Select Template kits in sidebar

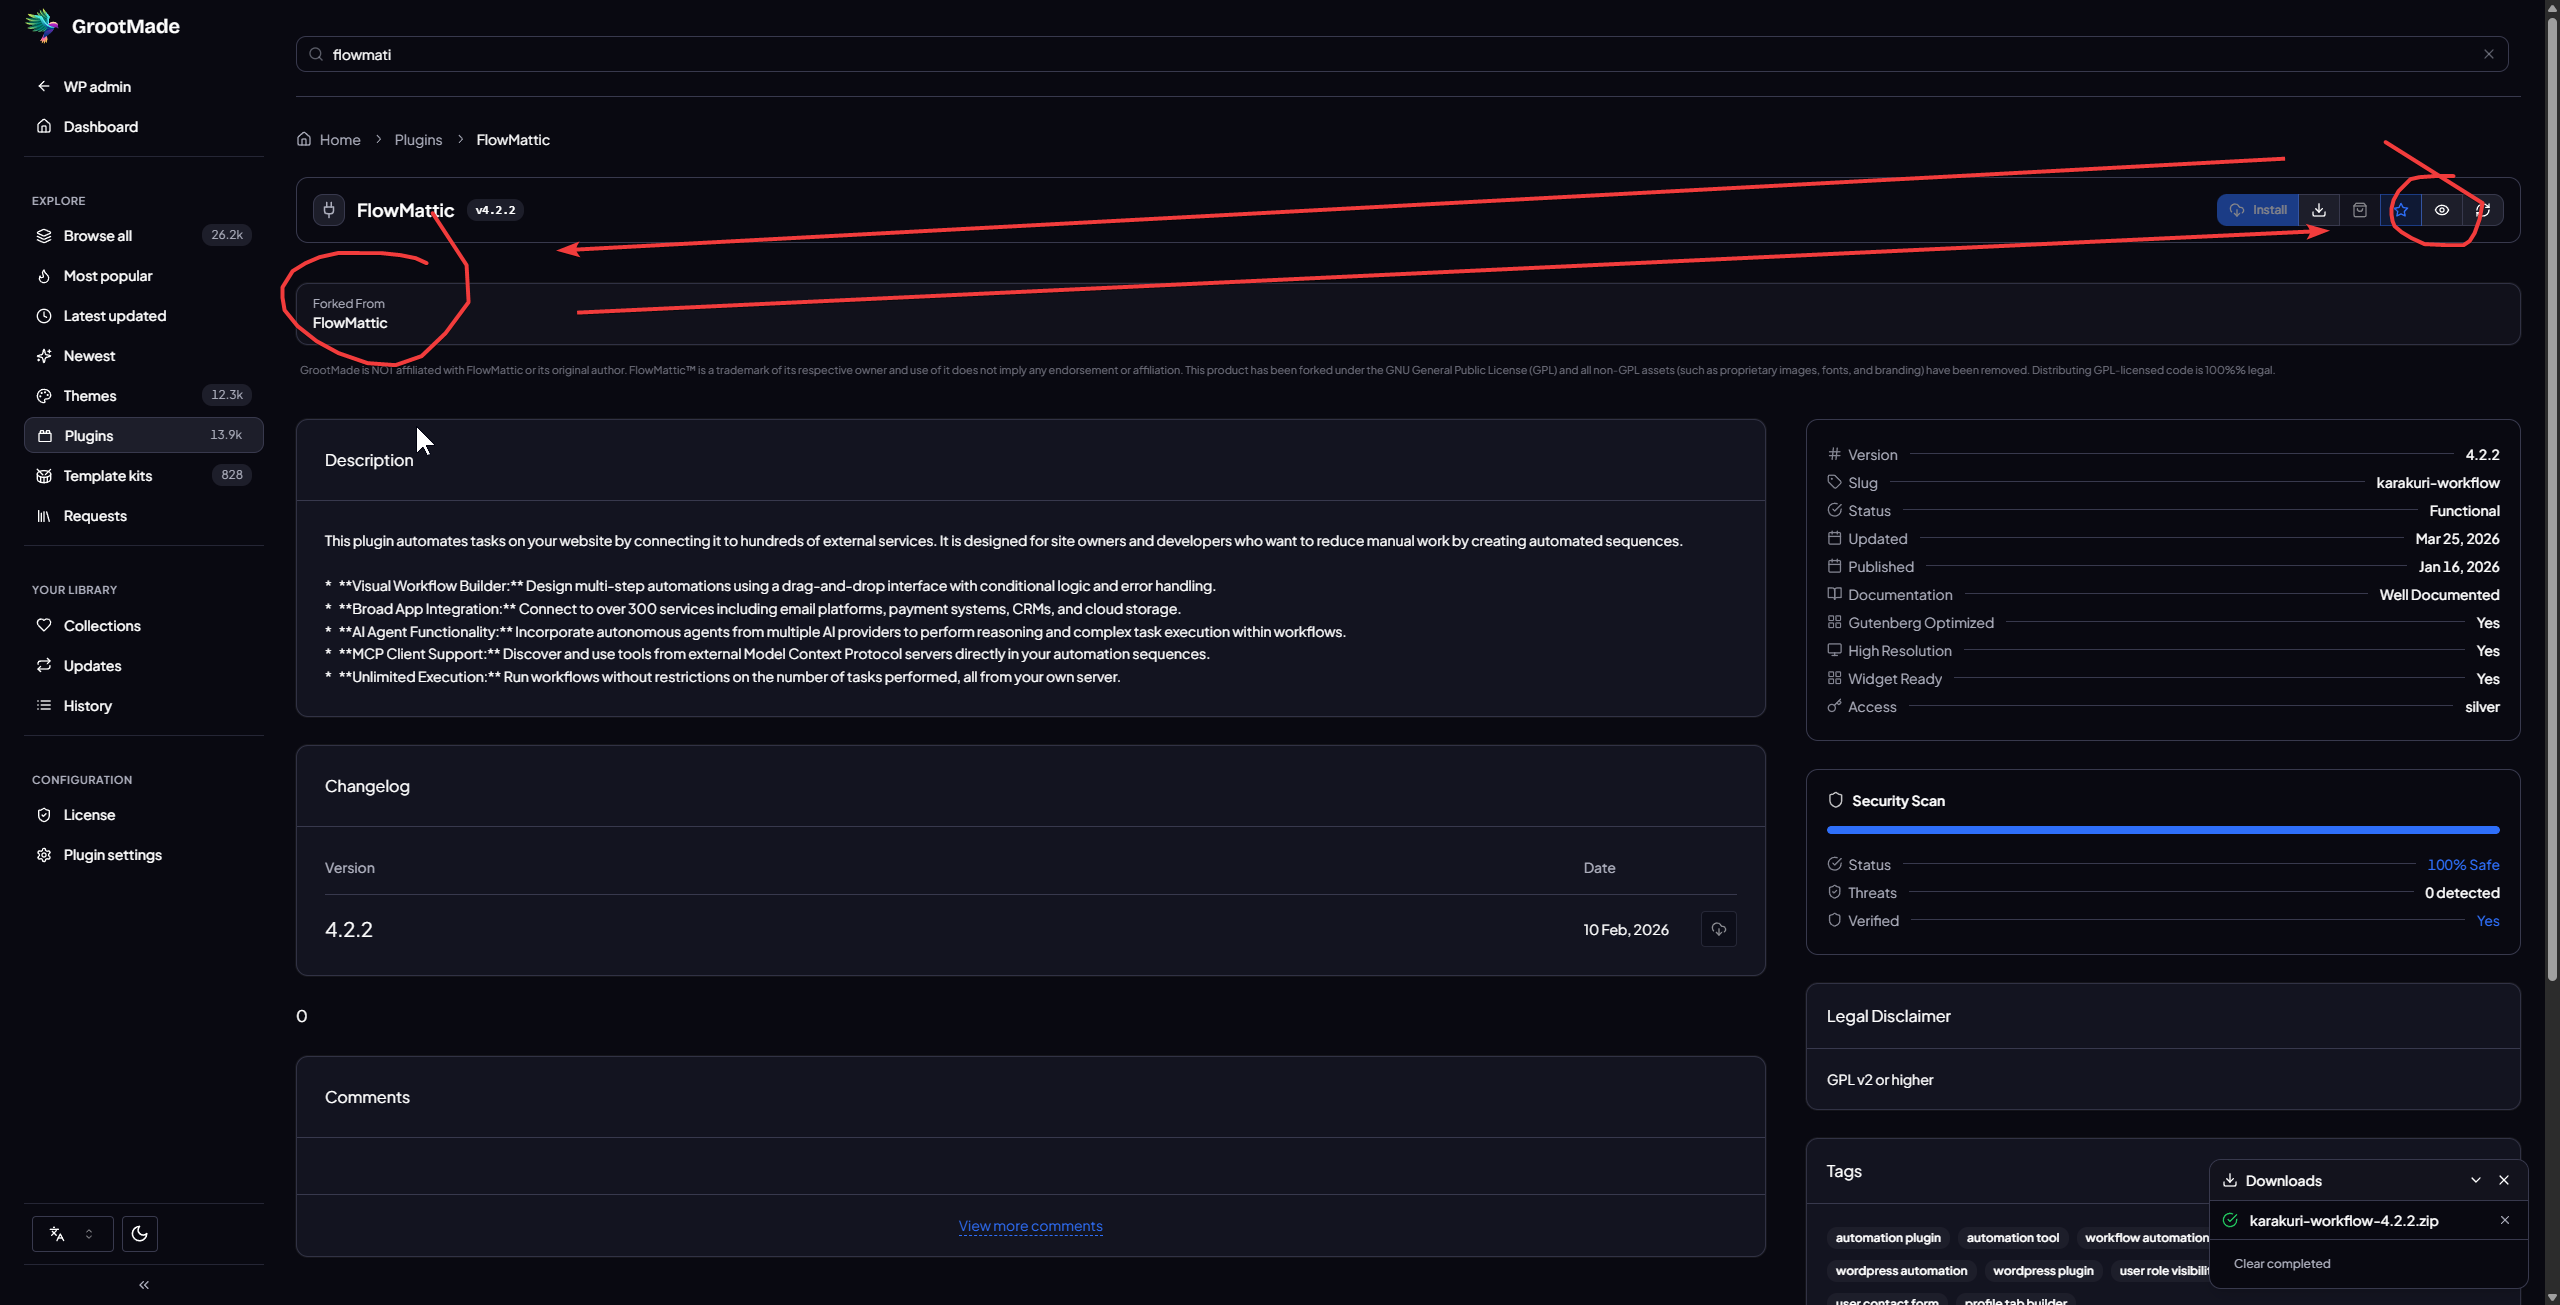click(x=108, y=476)
